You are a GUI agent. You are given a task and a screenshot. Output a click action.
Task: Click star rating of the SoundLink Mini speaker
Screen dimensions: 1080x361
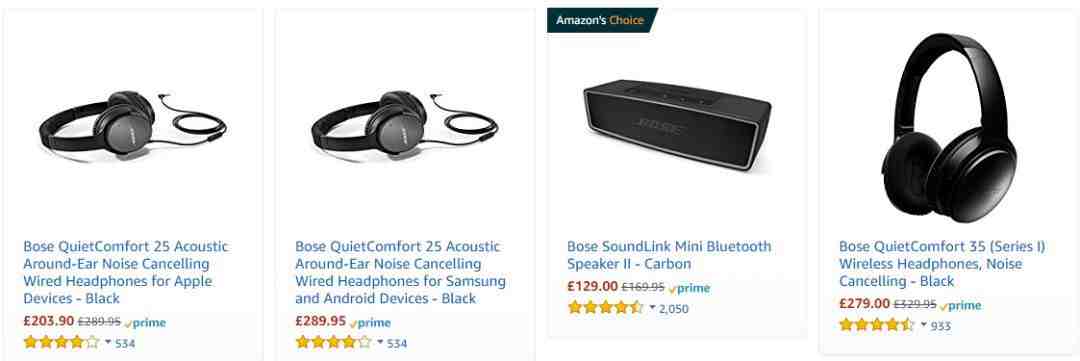[605, 308]
